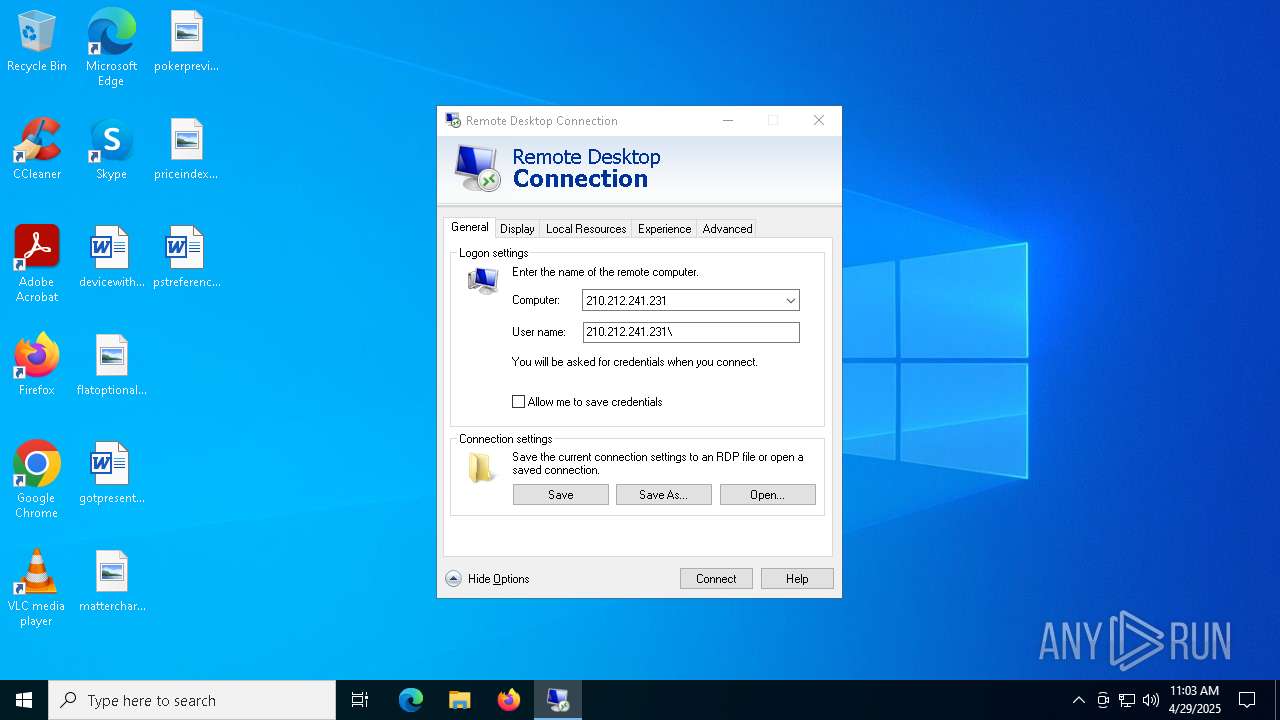The width and height of the screenshot is (1280, 720).
Task: Select pstreferenc... Word document
Action: pos(186,258)
